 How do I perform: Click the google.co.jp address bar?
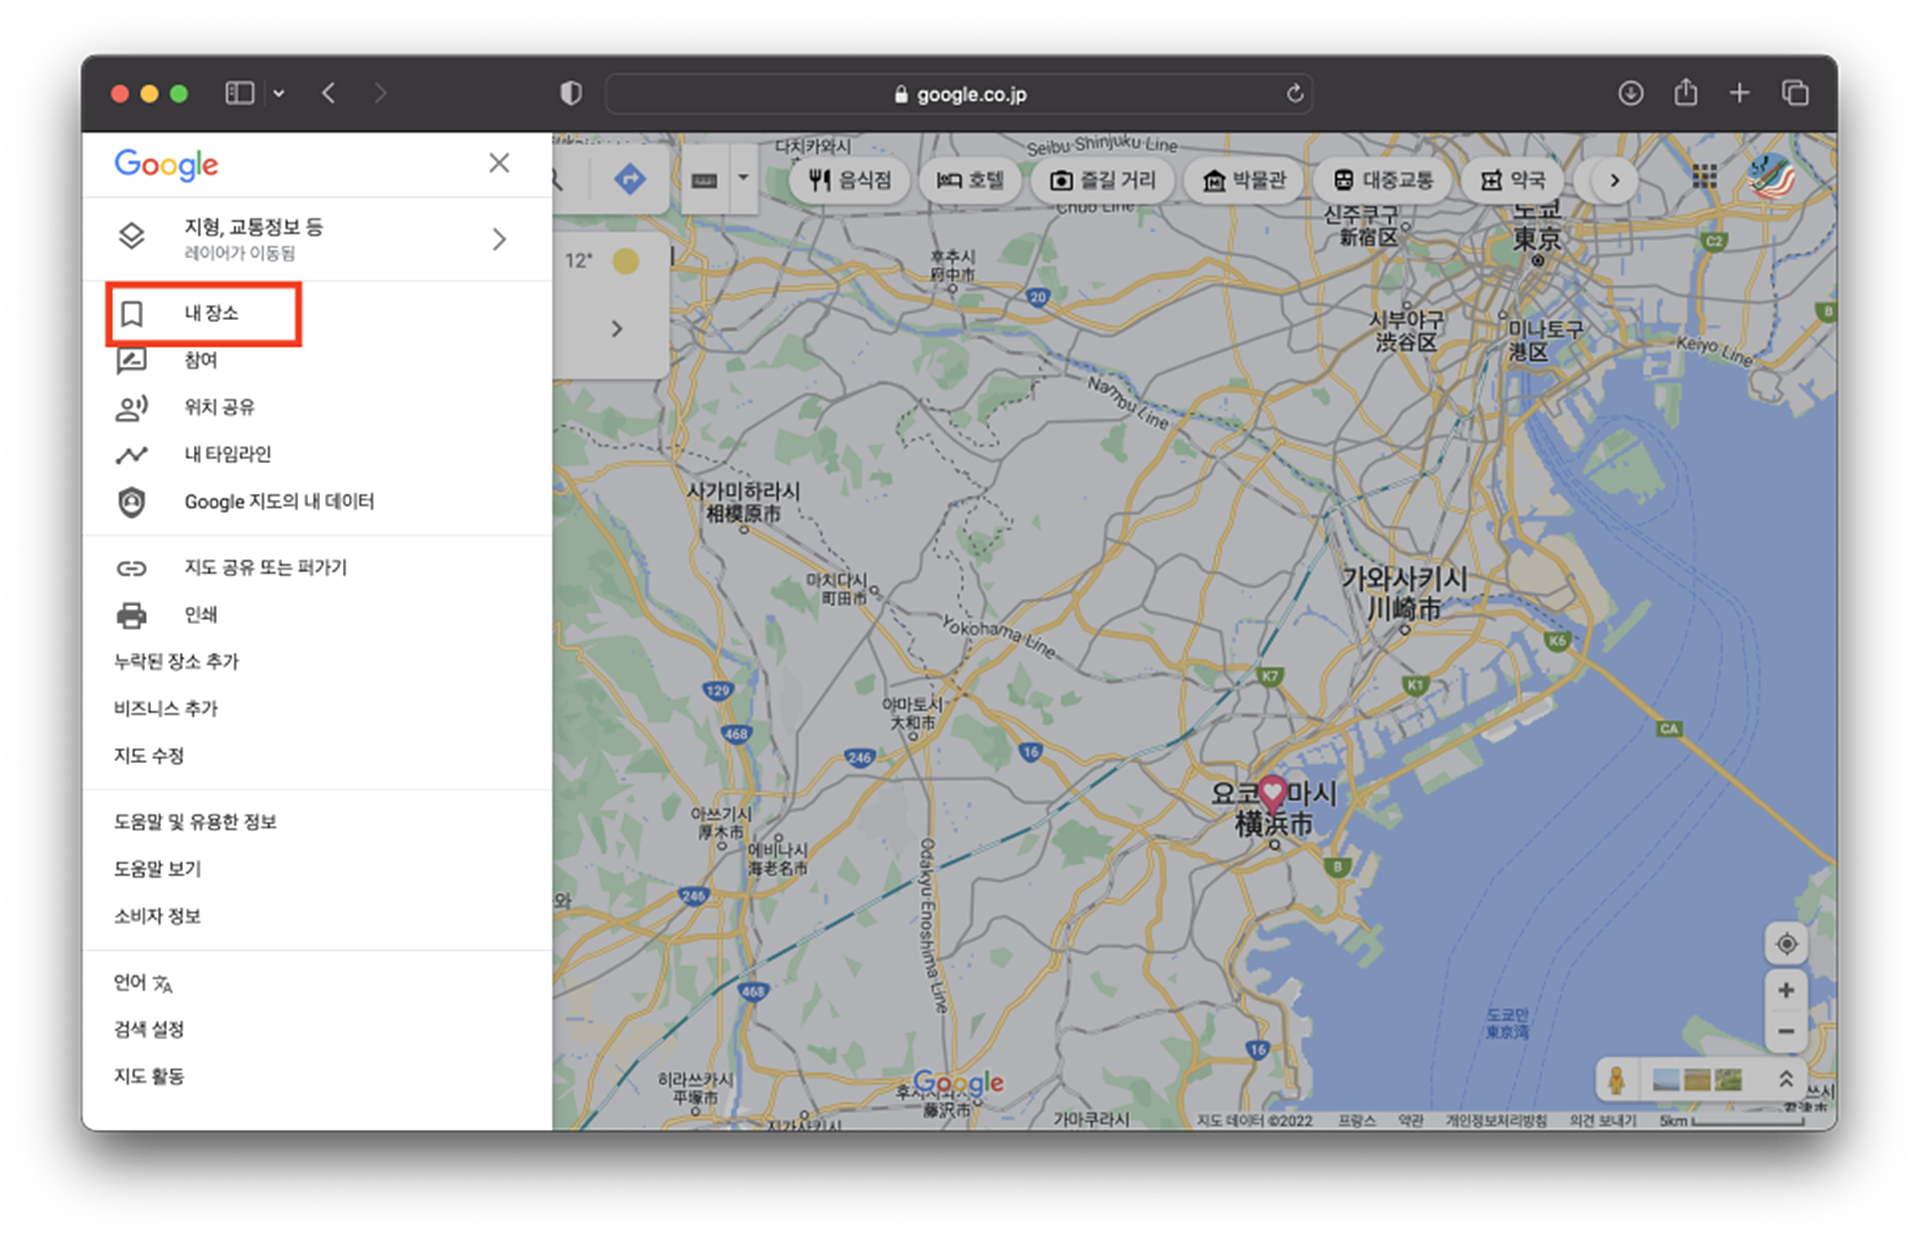click(x=958, y=94)
